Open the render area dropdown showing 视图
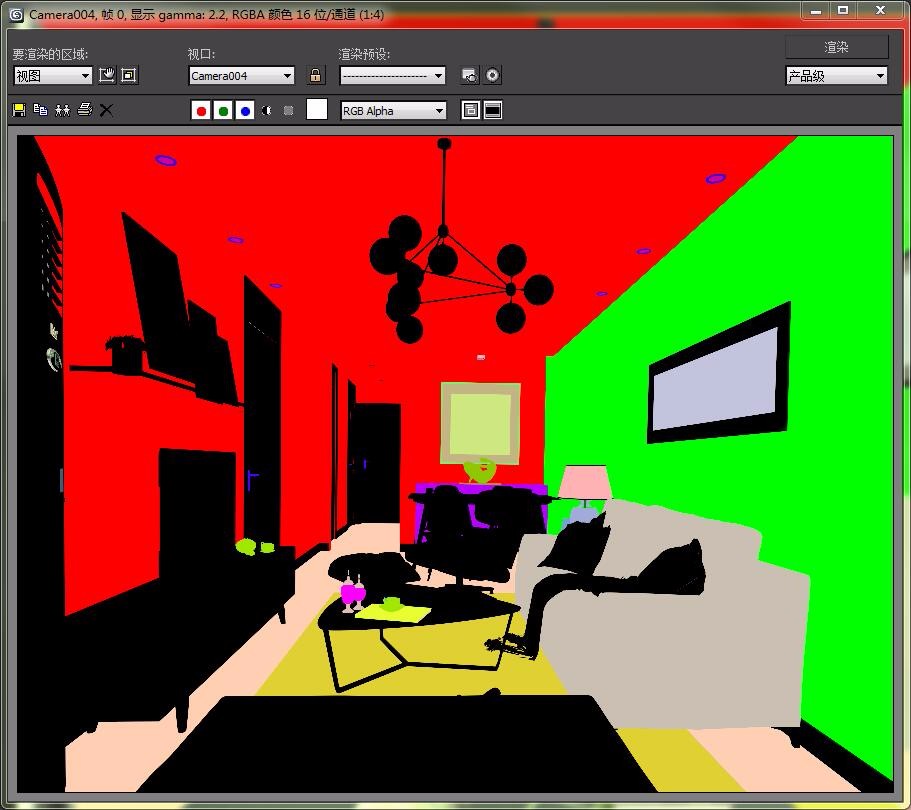Image resolution: width=911 pixels, height=810 pixels. pos(53,75)
